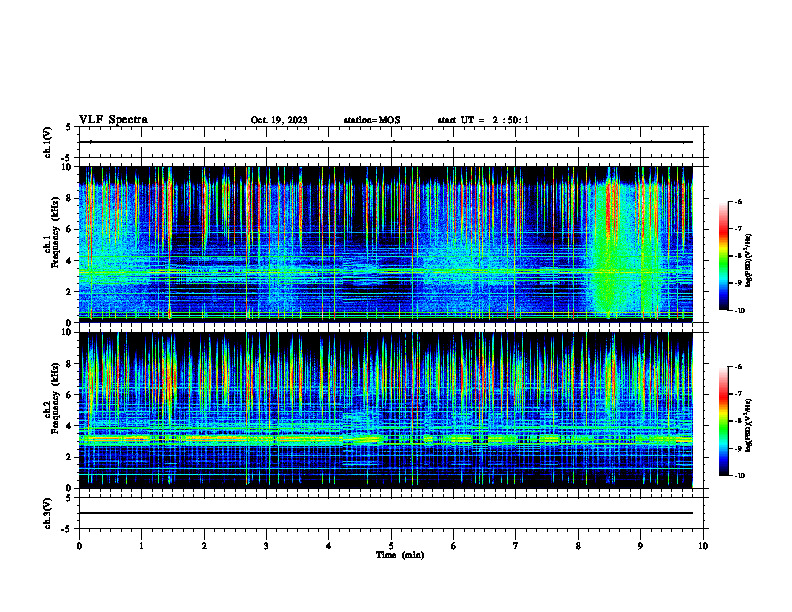Click the ch.1 voltage trace line
The image size is (792, 612).
tap(385, 142)
